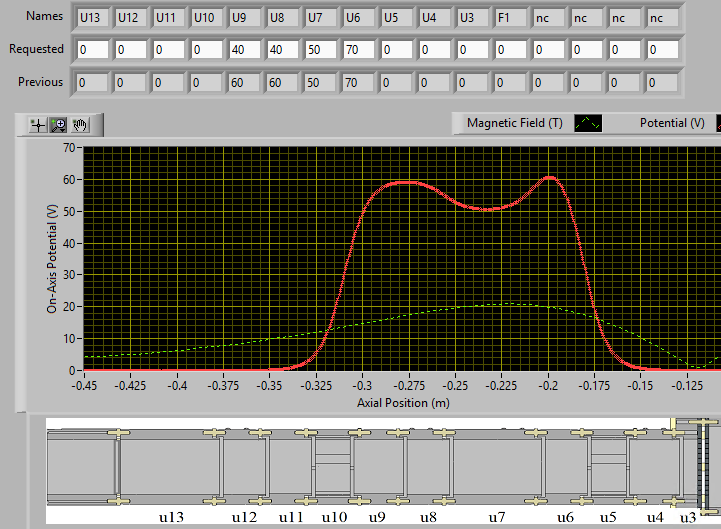The image size is (721, 529).
Task: Click Requested voltage field for U13
Action: [93, 50]
